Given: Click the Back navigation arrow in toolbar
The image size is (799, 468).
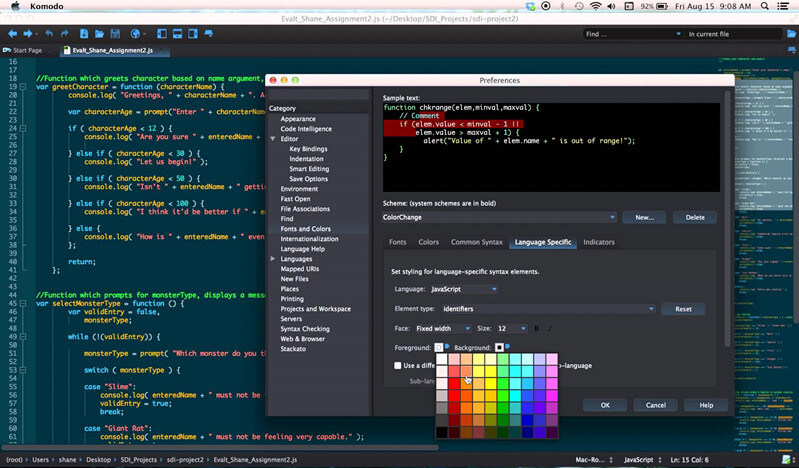Looking at the screenshot, I should pyautogui.click(x=13, y=34).
